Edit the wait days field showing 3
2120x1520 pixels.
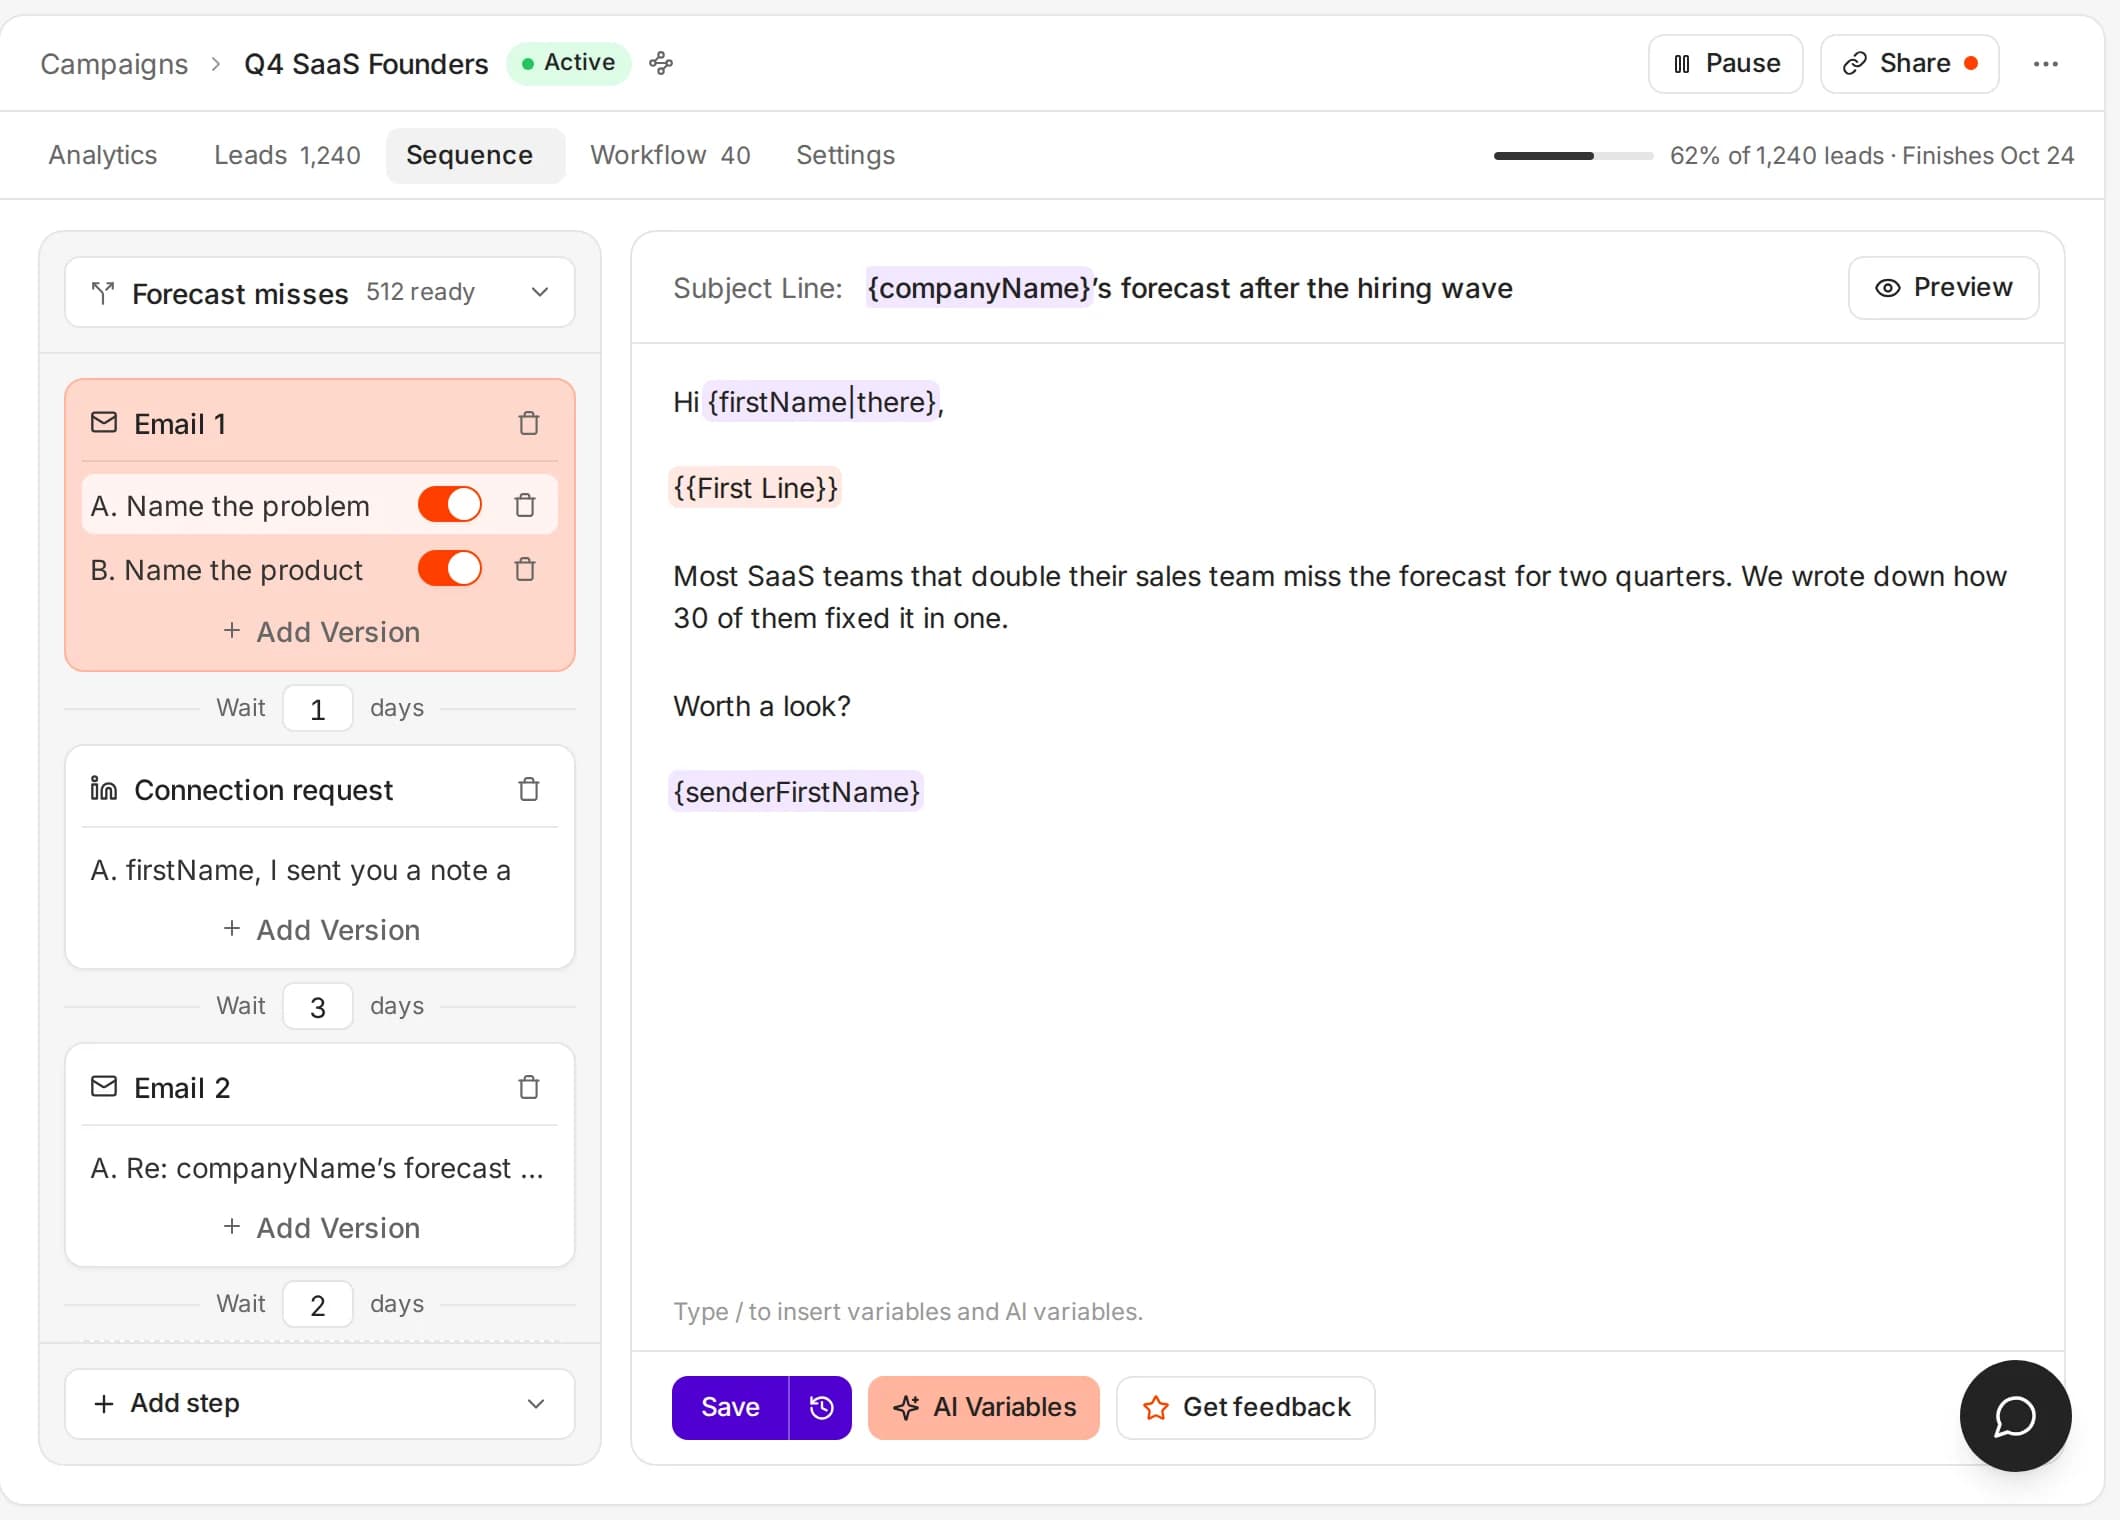[x=318, y=1007]
